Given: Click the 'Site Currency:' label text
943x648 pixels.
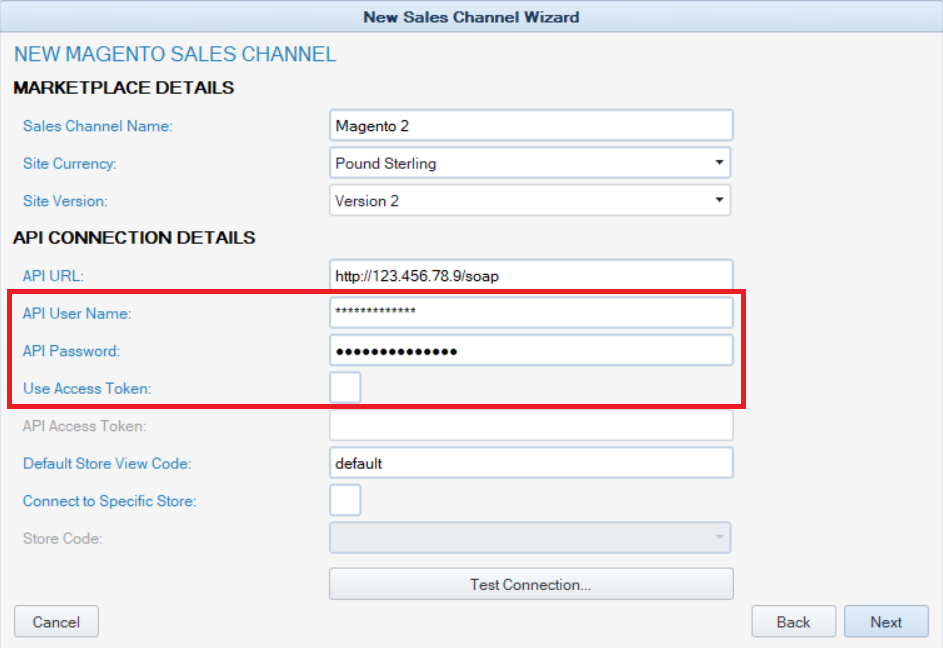Looking at the screenshot, I should click(x=70, y=163).
